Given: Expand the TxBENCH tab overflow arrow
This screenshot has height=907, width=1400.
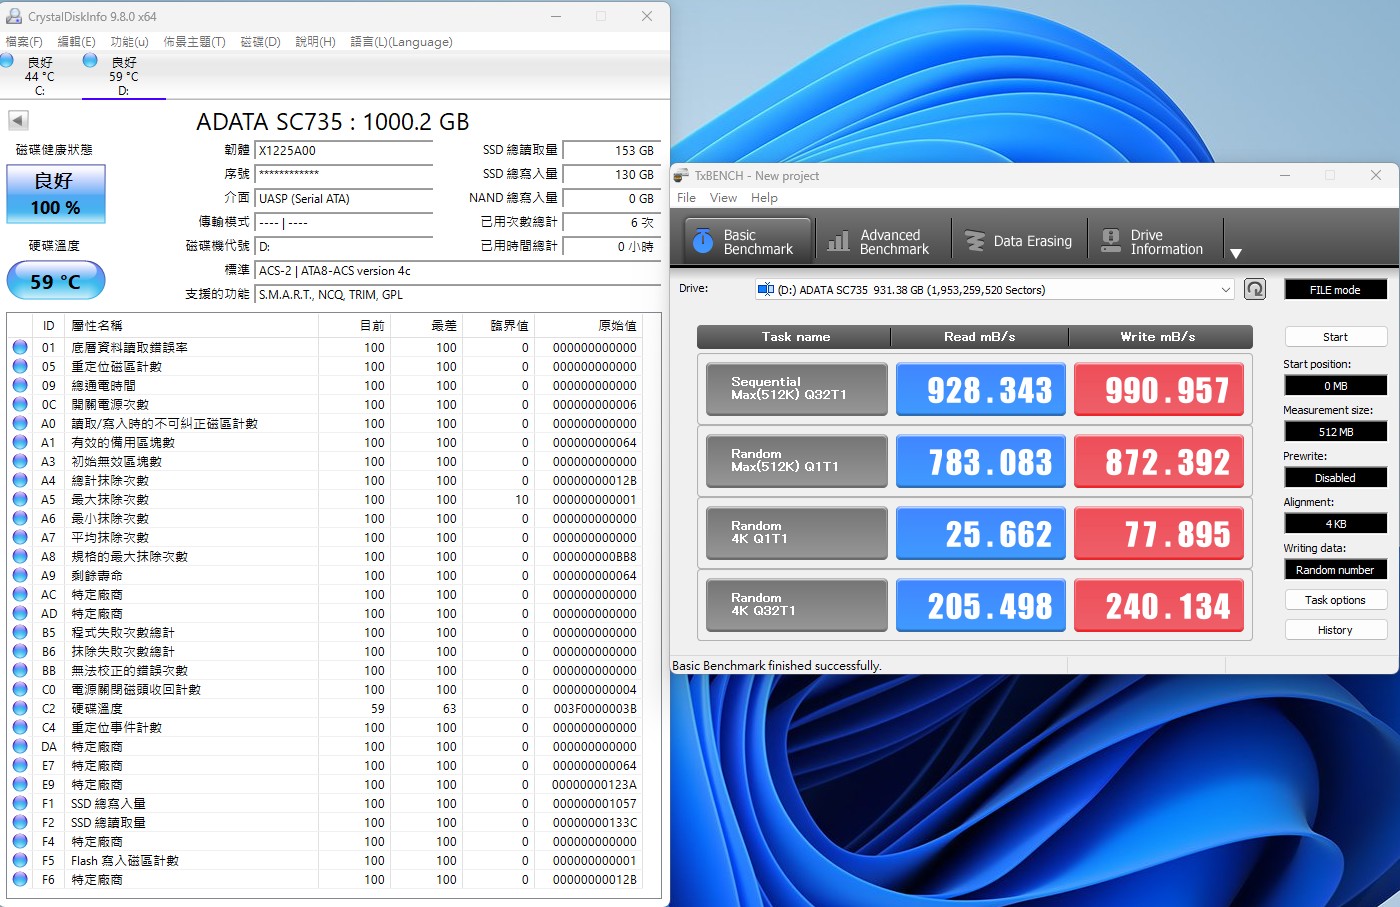Looking at the screenshot, I should coord(1236,253).
